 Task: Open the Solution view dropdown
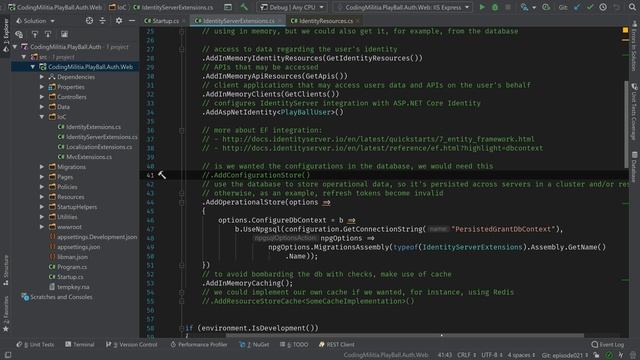coord(36,20)
